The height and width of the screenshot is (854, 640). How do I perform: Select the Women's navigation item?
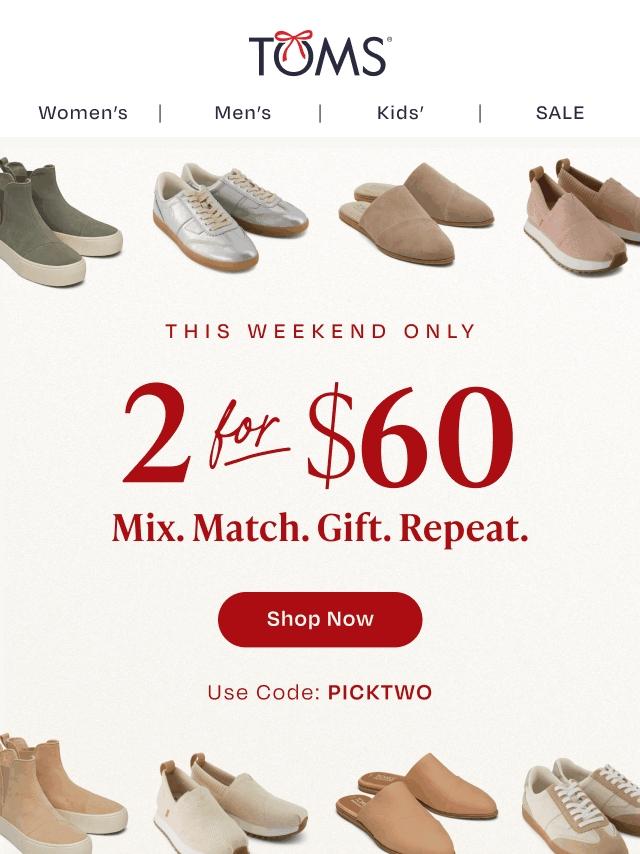click(83, 113)
